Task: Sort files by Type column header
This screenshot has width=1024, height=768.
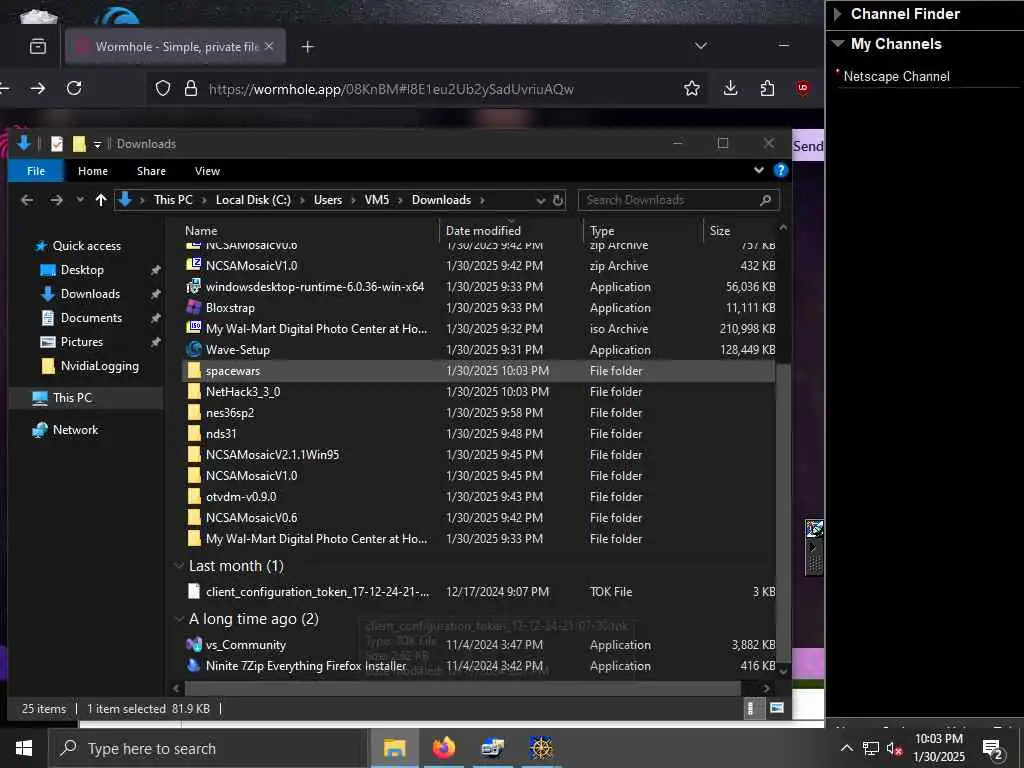Action: point(601,231)
